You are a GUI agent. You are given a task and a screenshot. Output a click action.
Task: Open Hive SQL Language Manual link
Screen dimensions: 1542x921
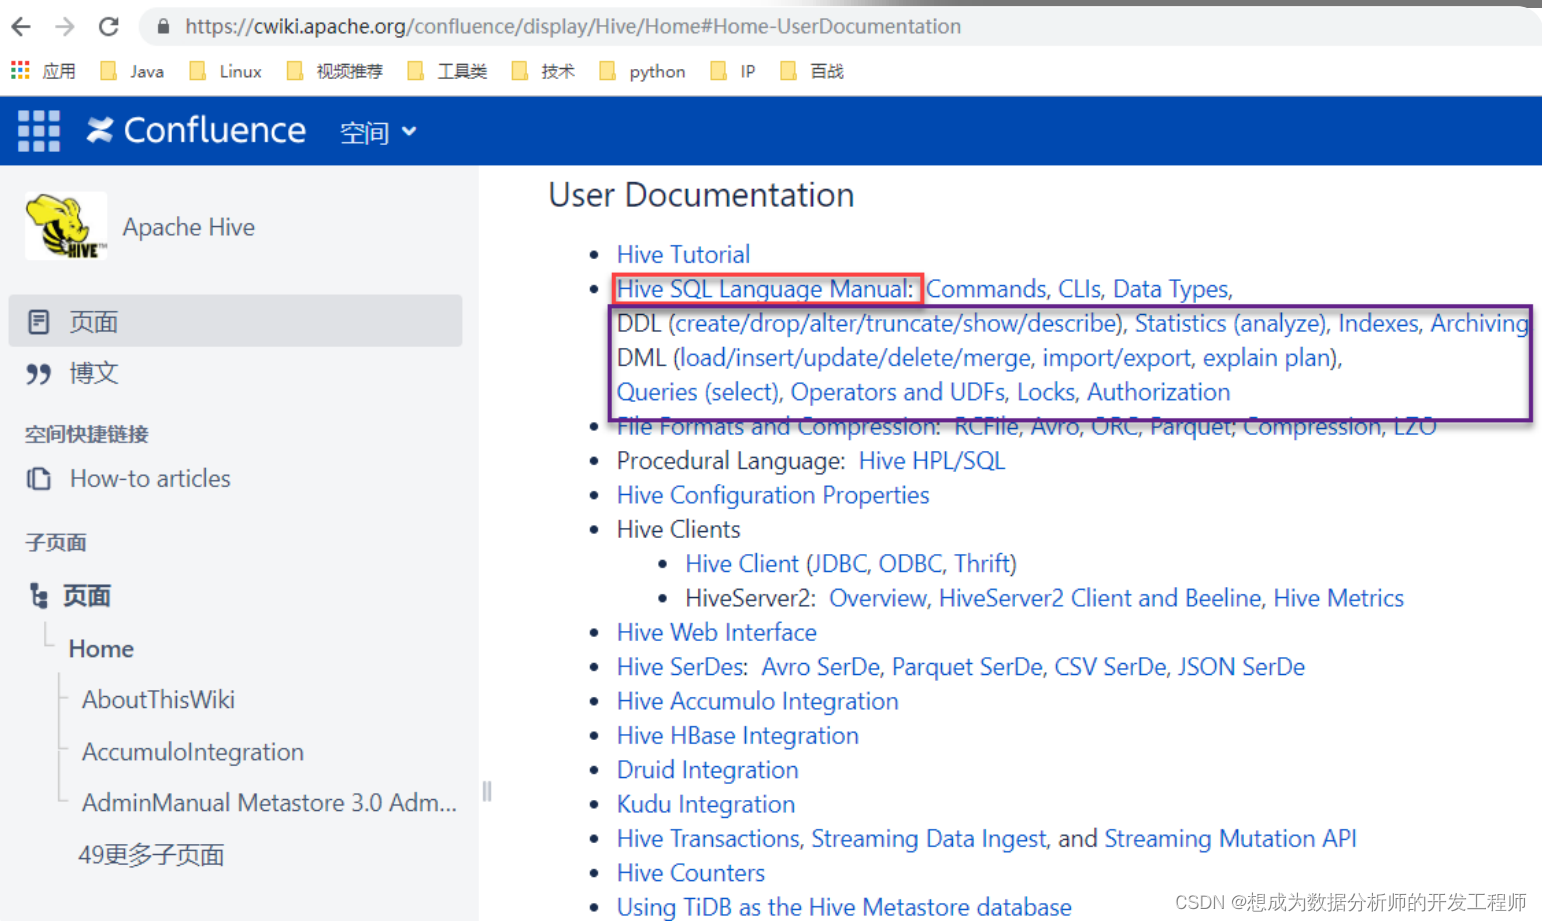765,289
